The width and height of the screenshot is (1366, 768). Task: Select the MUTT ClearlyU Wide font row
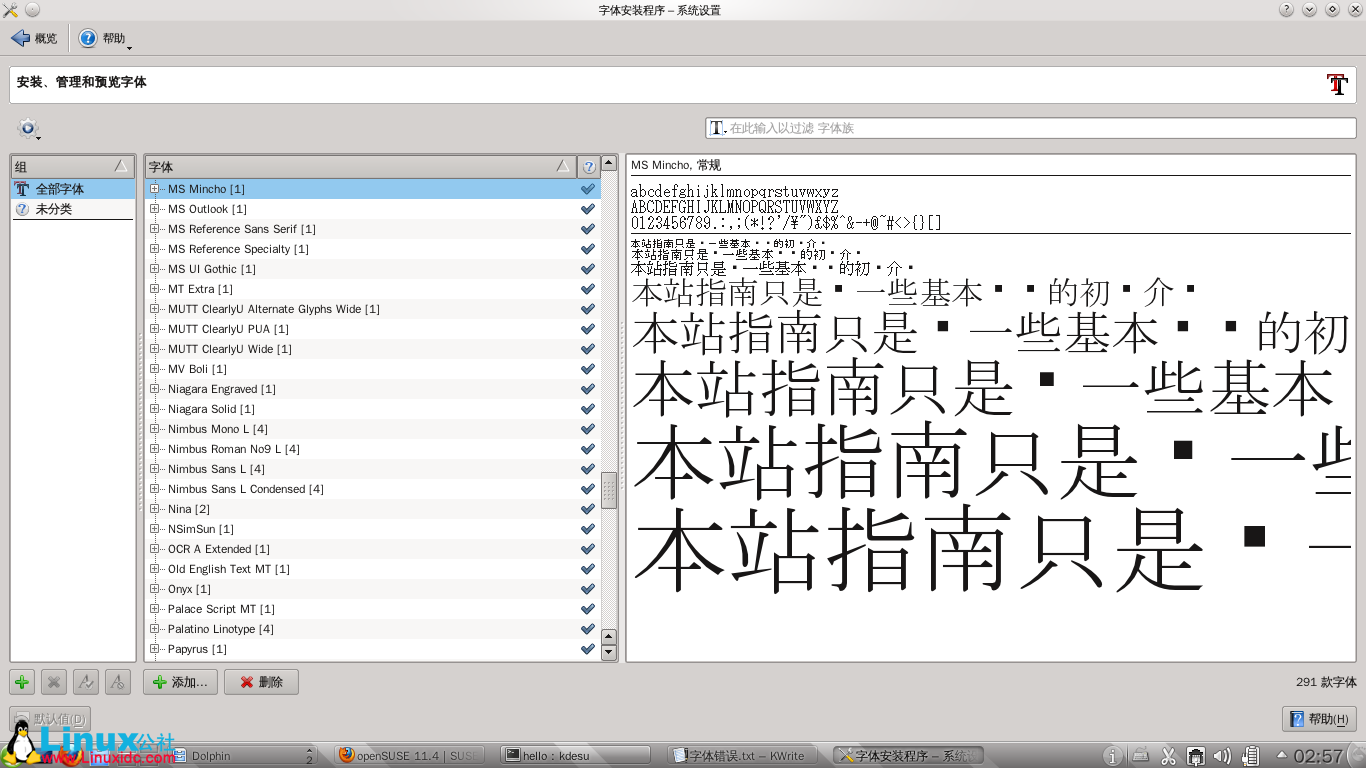pyautogui.click(x=373, y=349)
